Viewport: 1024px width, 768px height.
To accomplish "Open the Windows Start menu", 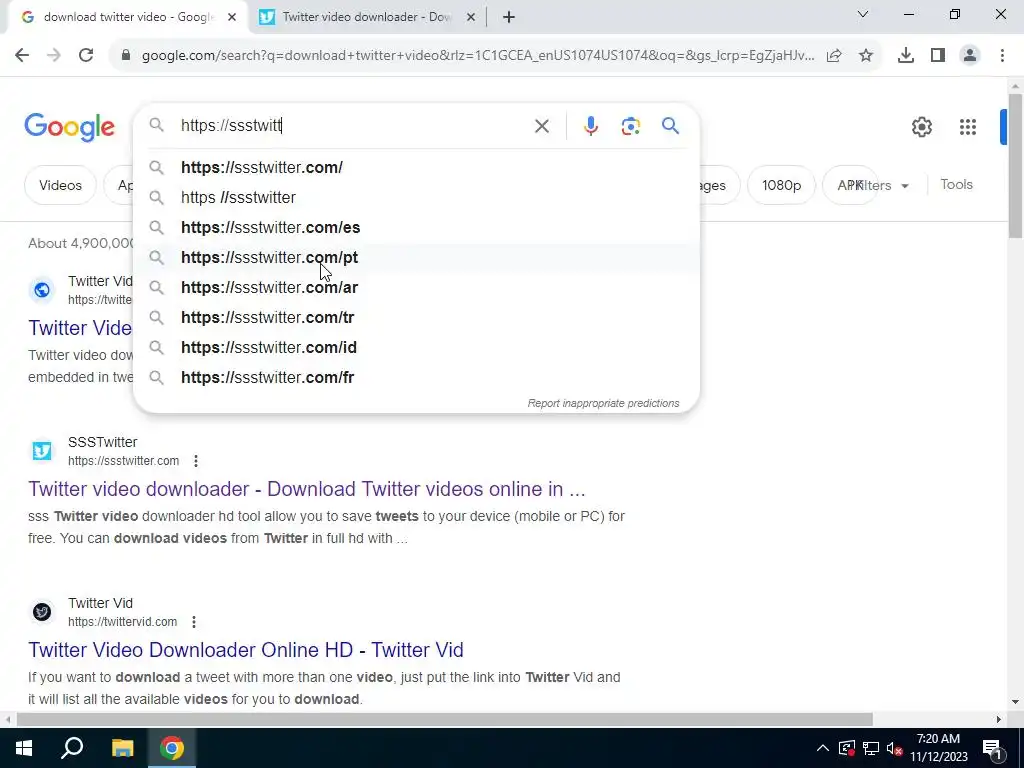I will [x=24, y=748].
